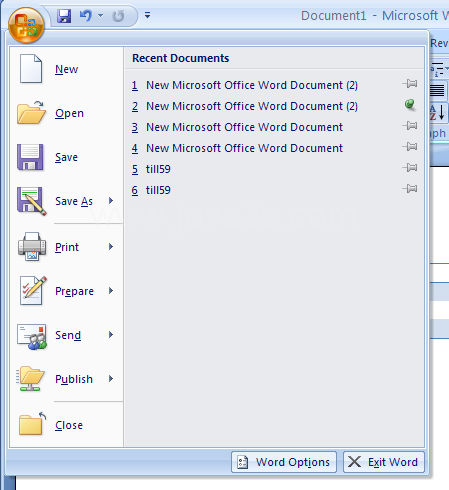This screenshot has width=449, height=490.
Task: Open recent document 5 till59
Action: coord(151,169)
